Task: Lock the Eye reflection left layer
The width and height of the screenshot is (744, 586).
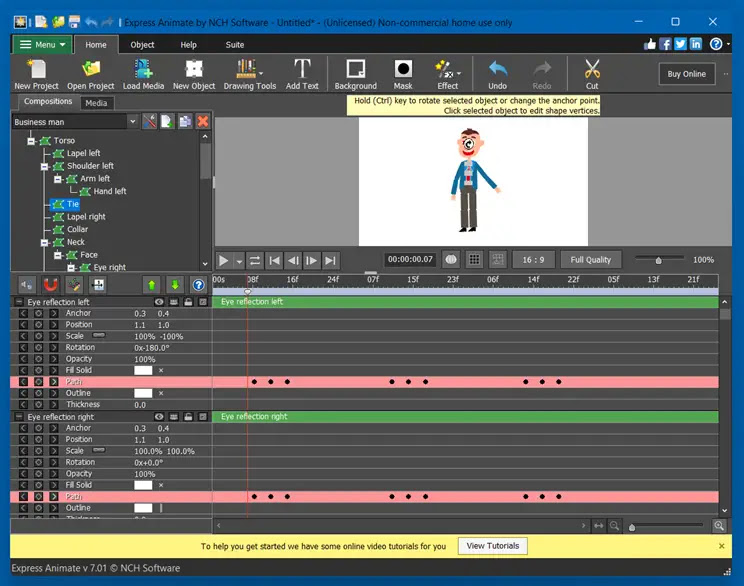Action: pyautogui.click(x=188, y=302)
